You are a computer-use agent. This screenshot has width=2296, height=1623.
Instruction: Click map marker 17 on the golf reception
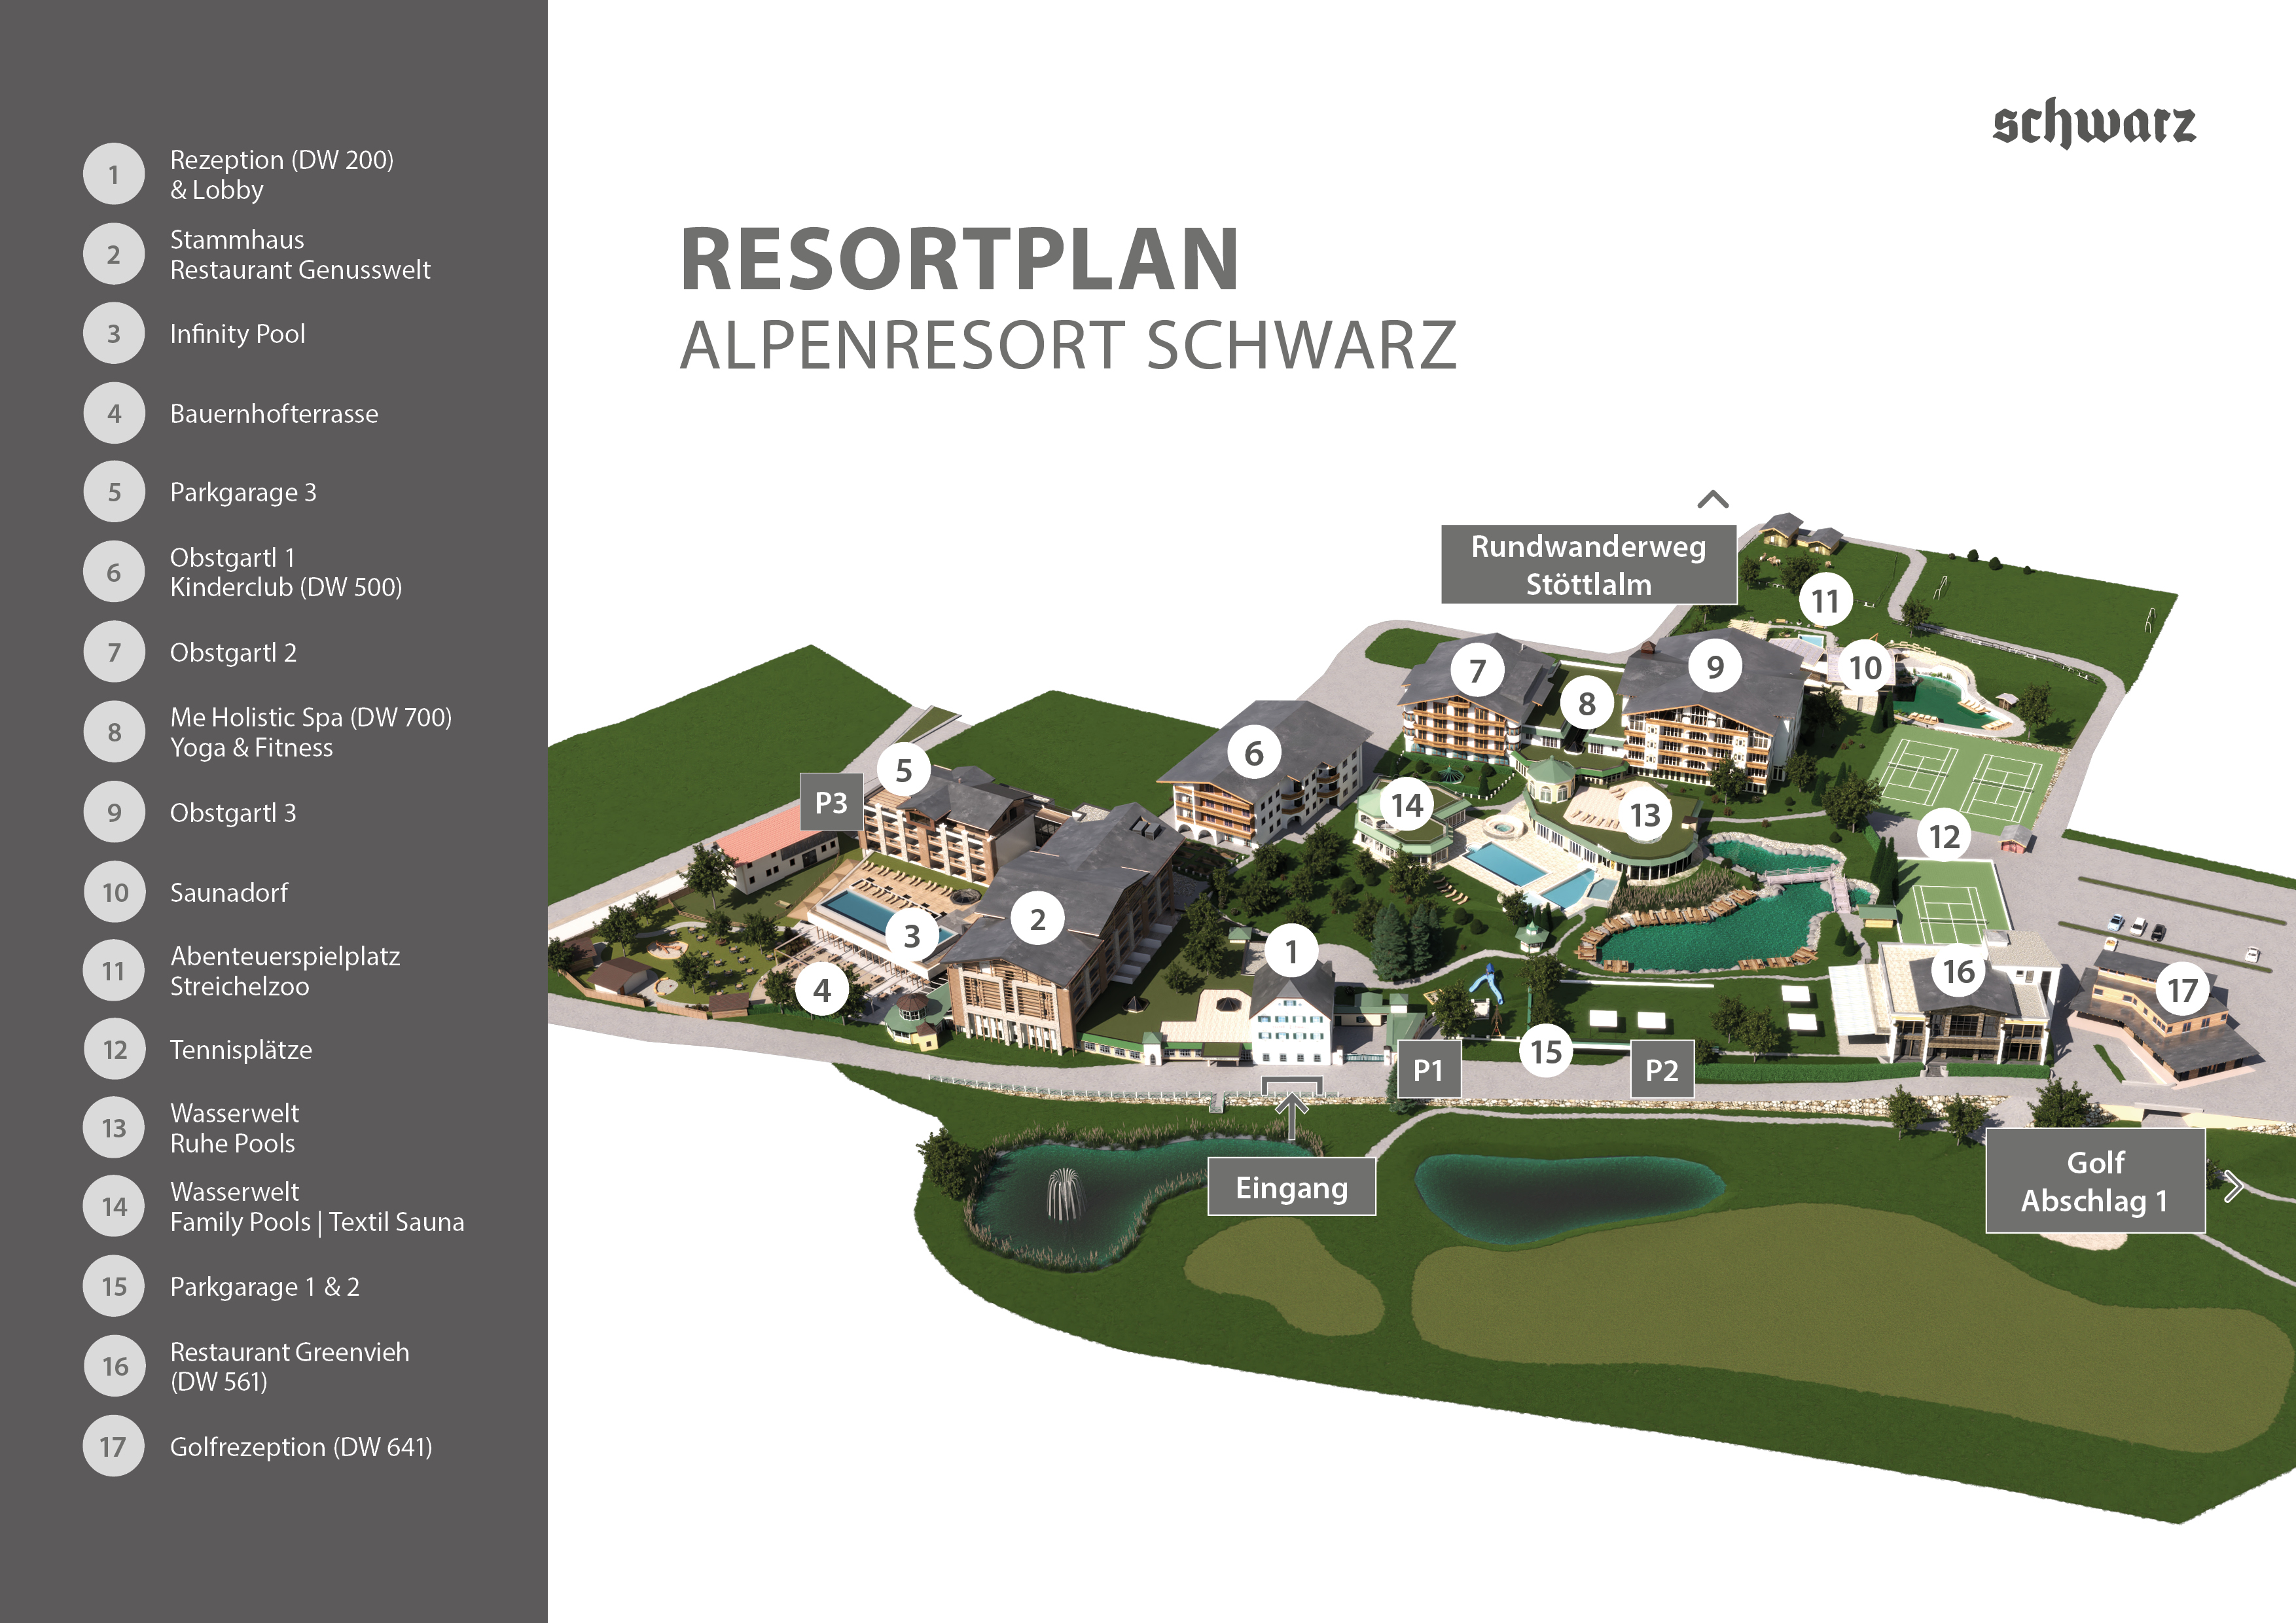2182,990
